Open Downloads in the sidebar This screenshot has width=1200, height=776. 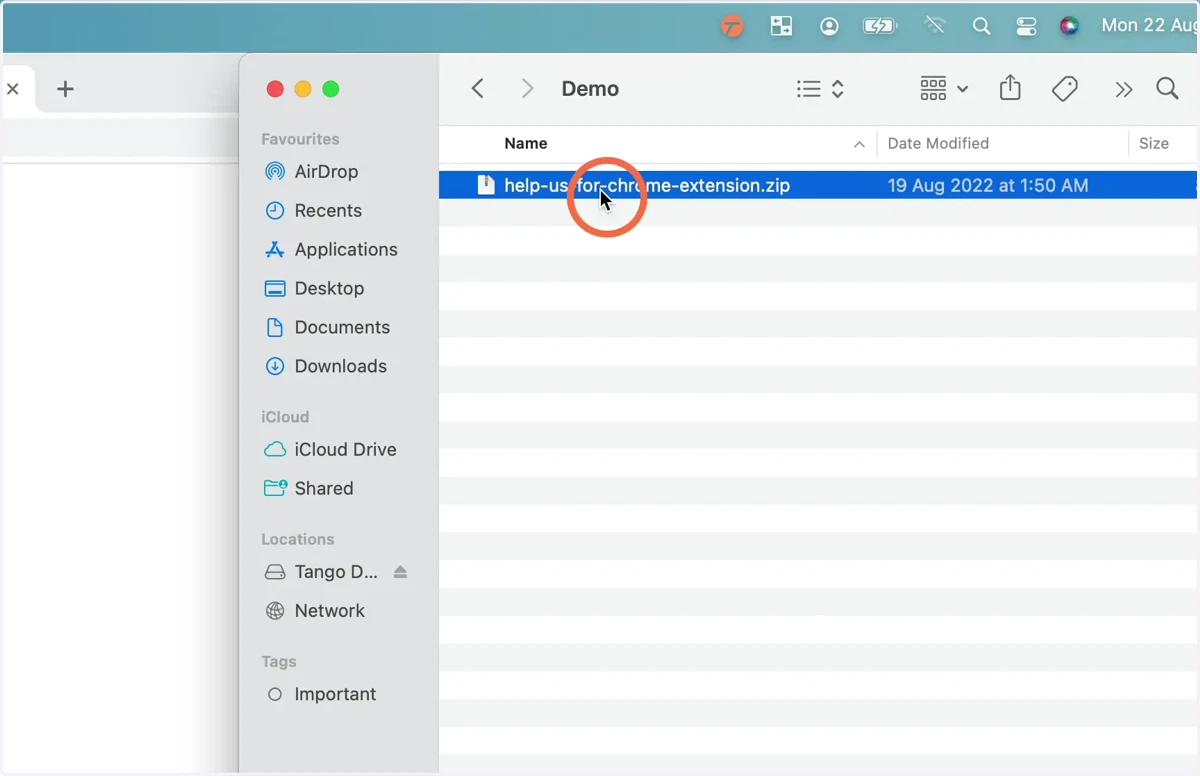click(x=325, y=367)
